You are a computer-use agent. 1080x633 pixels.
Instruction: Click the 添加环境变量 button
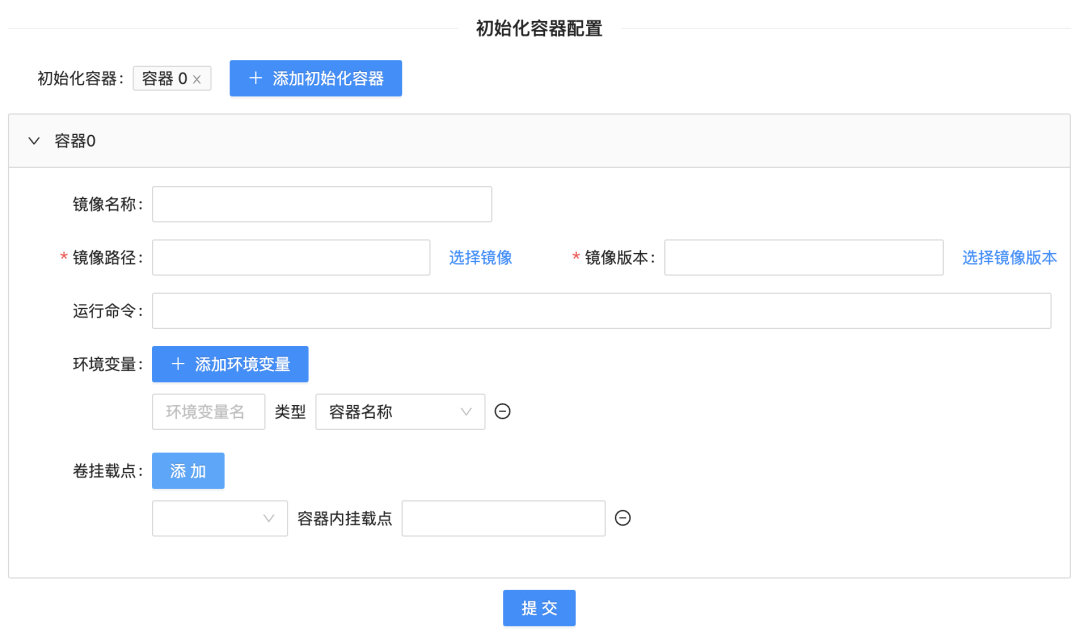point(230,364)
